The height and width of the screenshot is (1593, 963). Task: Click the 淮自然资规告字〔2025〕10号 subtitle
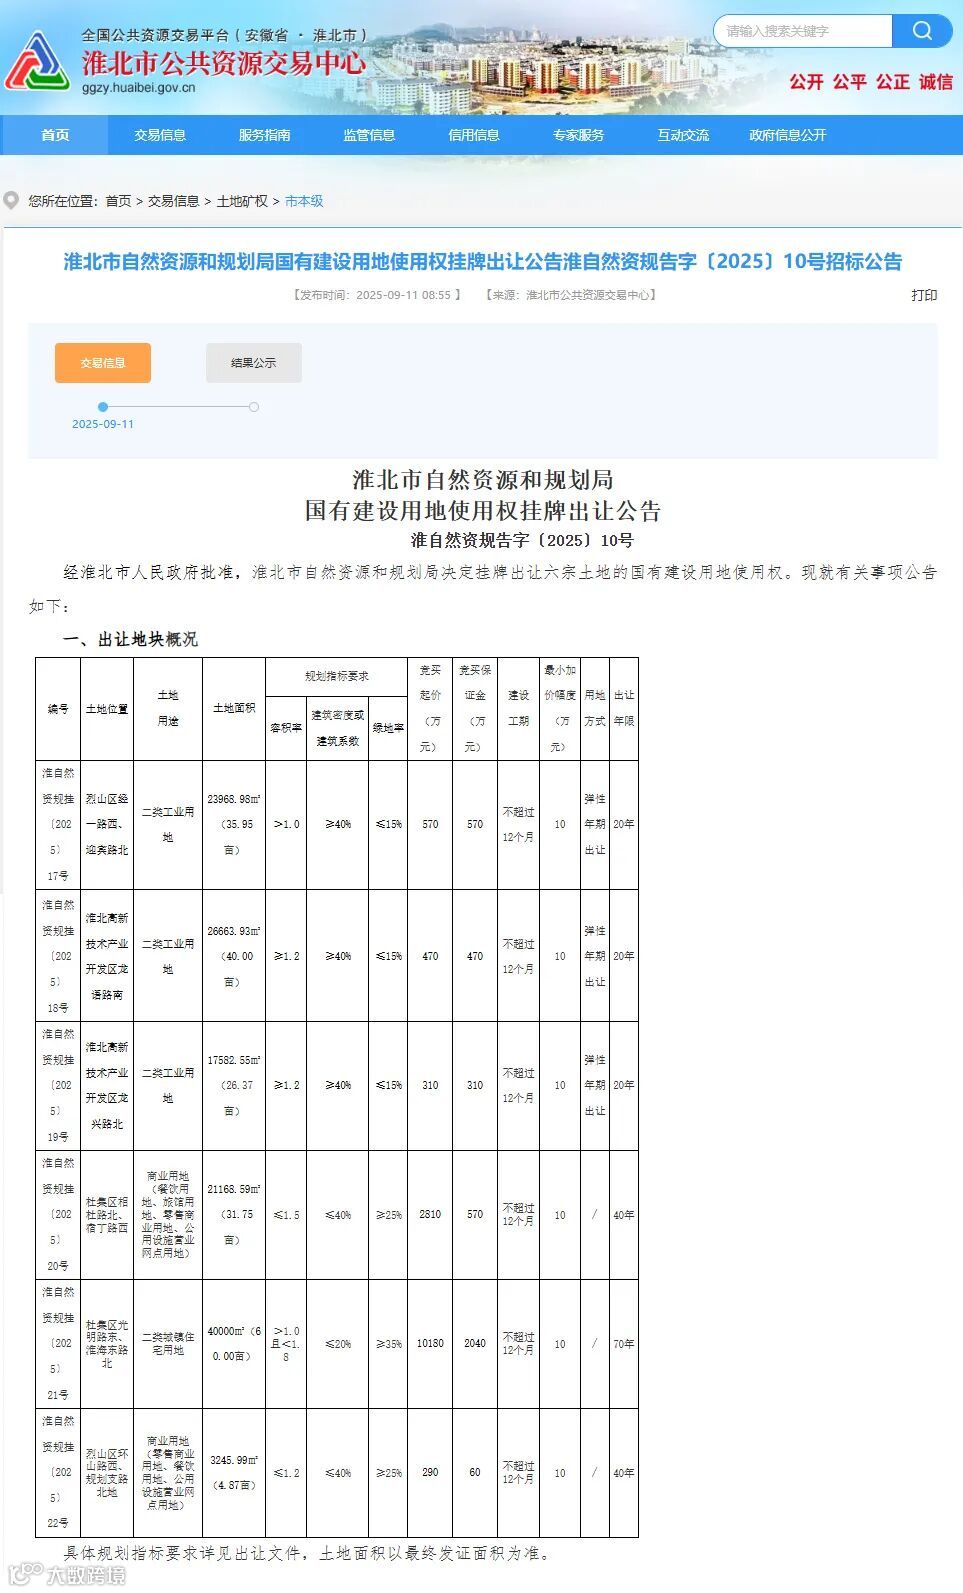522,541
